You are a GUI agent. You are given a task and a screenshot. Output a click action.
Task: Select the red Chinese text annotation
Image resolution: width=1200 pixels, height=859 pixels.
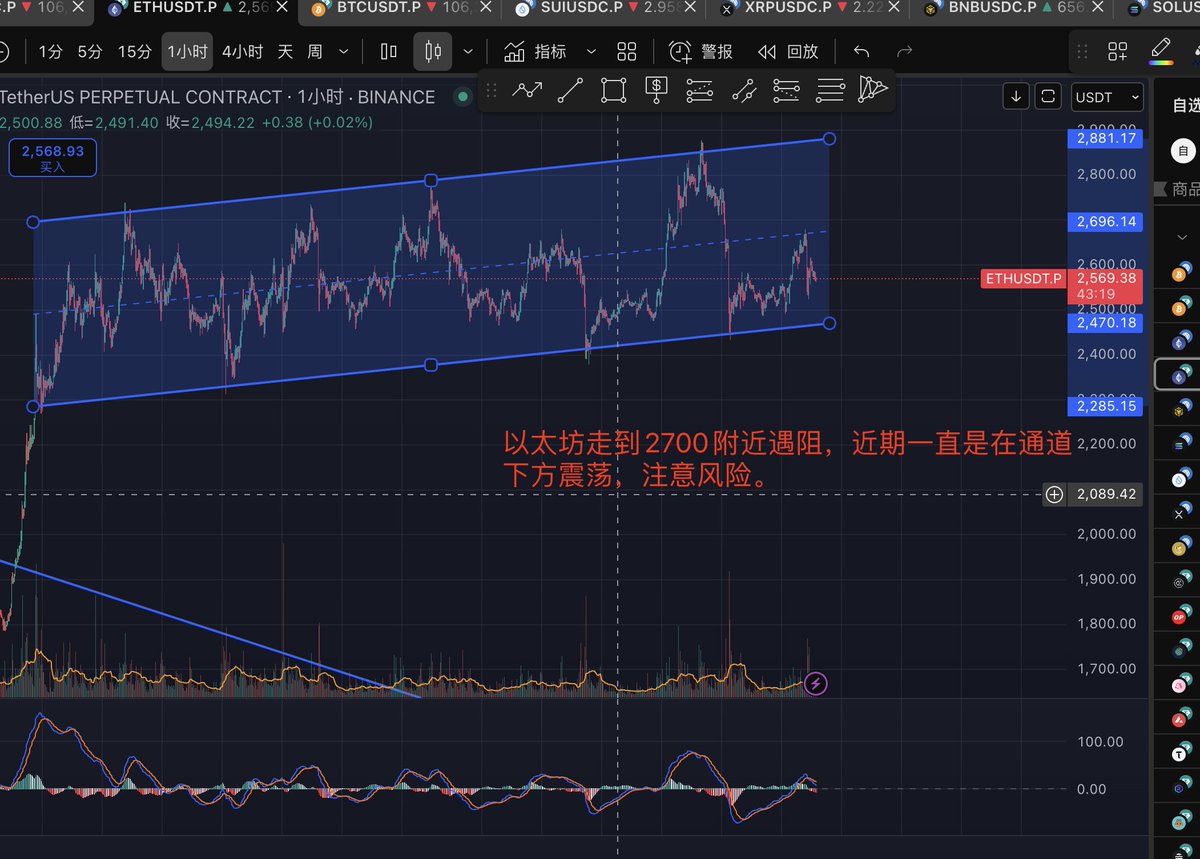tap(789, 459)
